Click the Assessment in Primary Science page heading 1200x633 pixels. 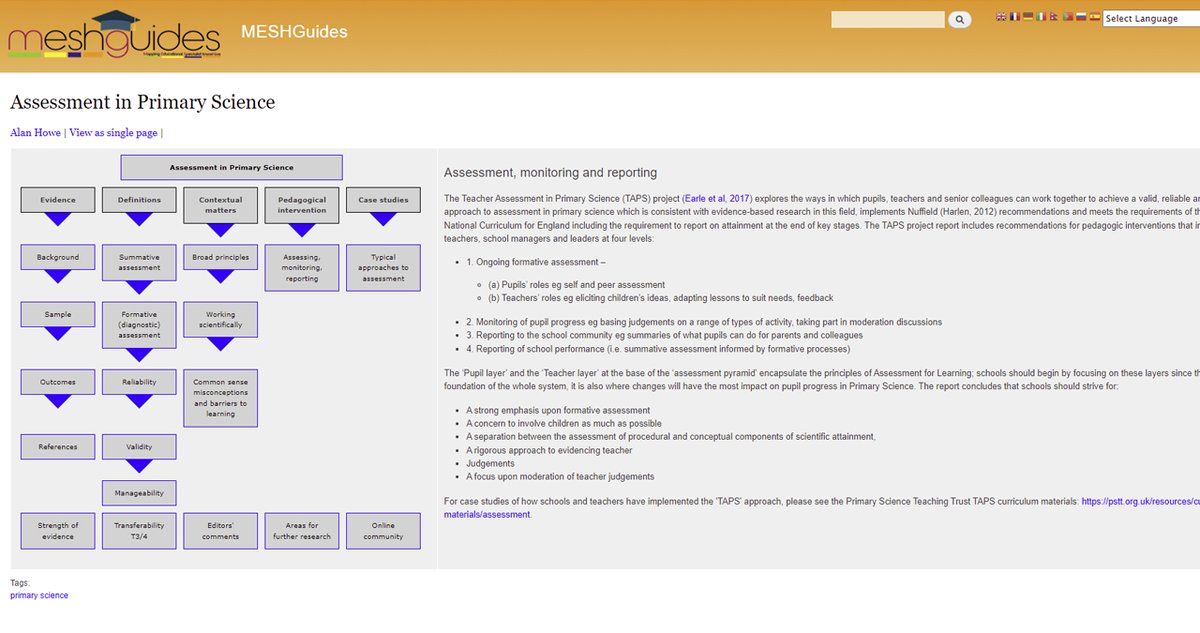click(x=142, y=102)
